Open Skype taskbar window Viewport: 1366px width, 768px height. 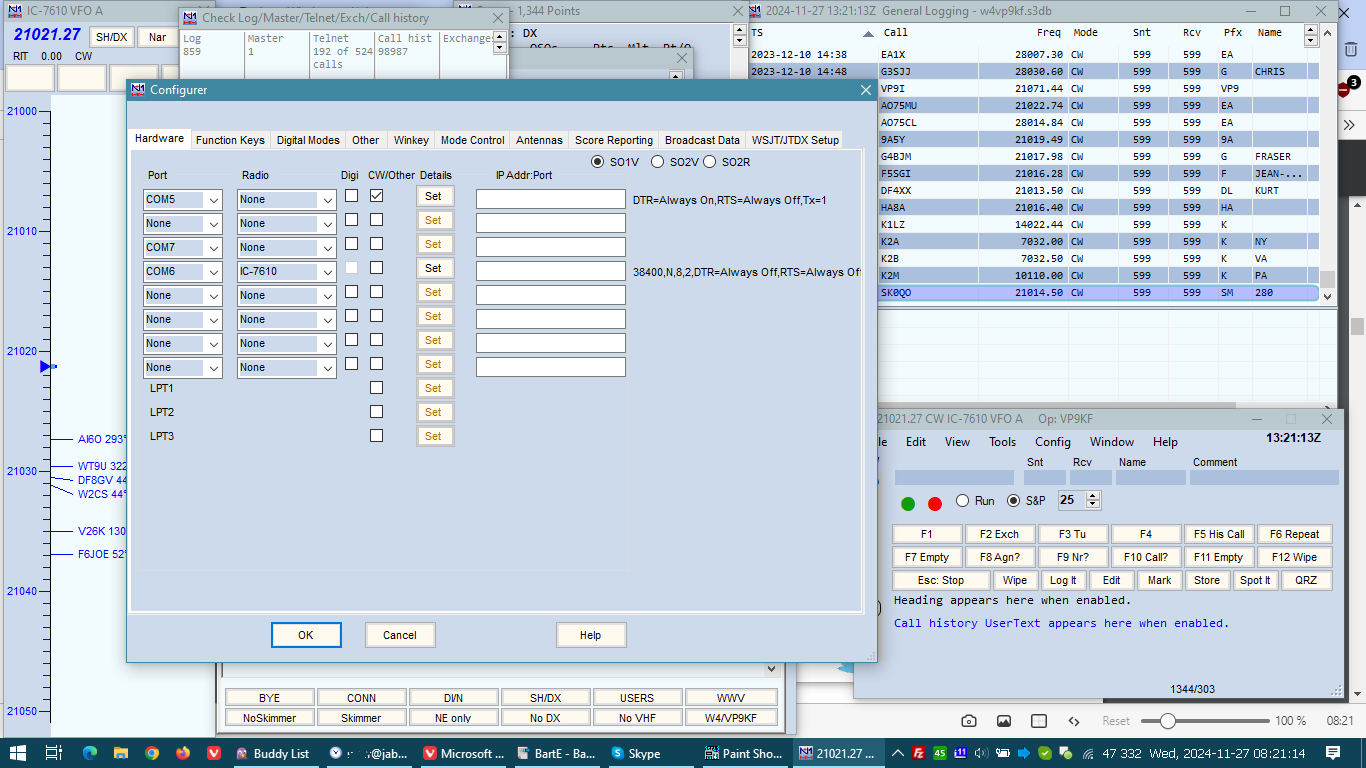(x=652, y=753)
